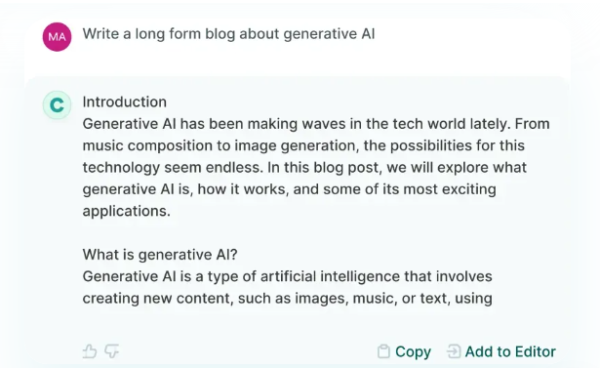Click the line starting 'creating new content'
This screenshot has height=368, width=600.
point(287,298)
